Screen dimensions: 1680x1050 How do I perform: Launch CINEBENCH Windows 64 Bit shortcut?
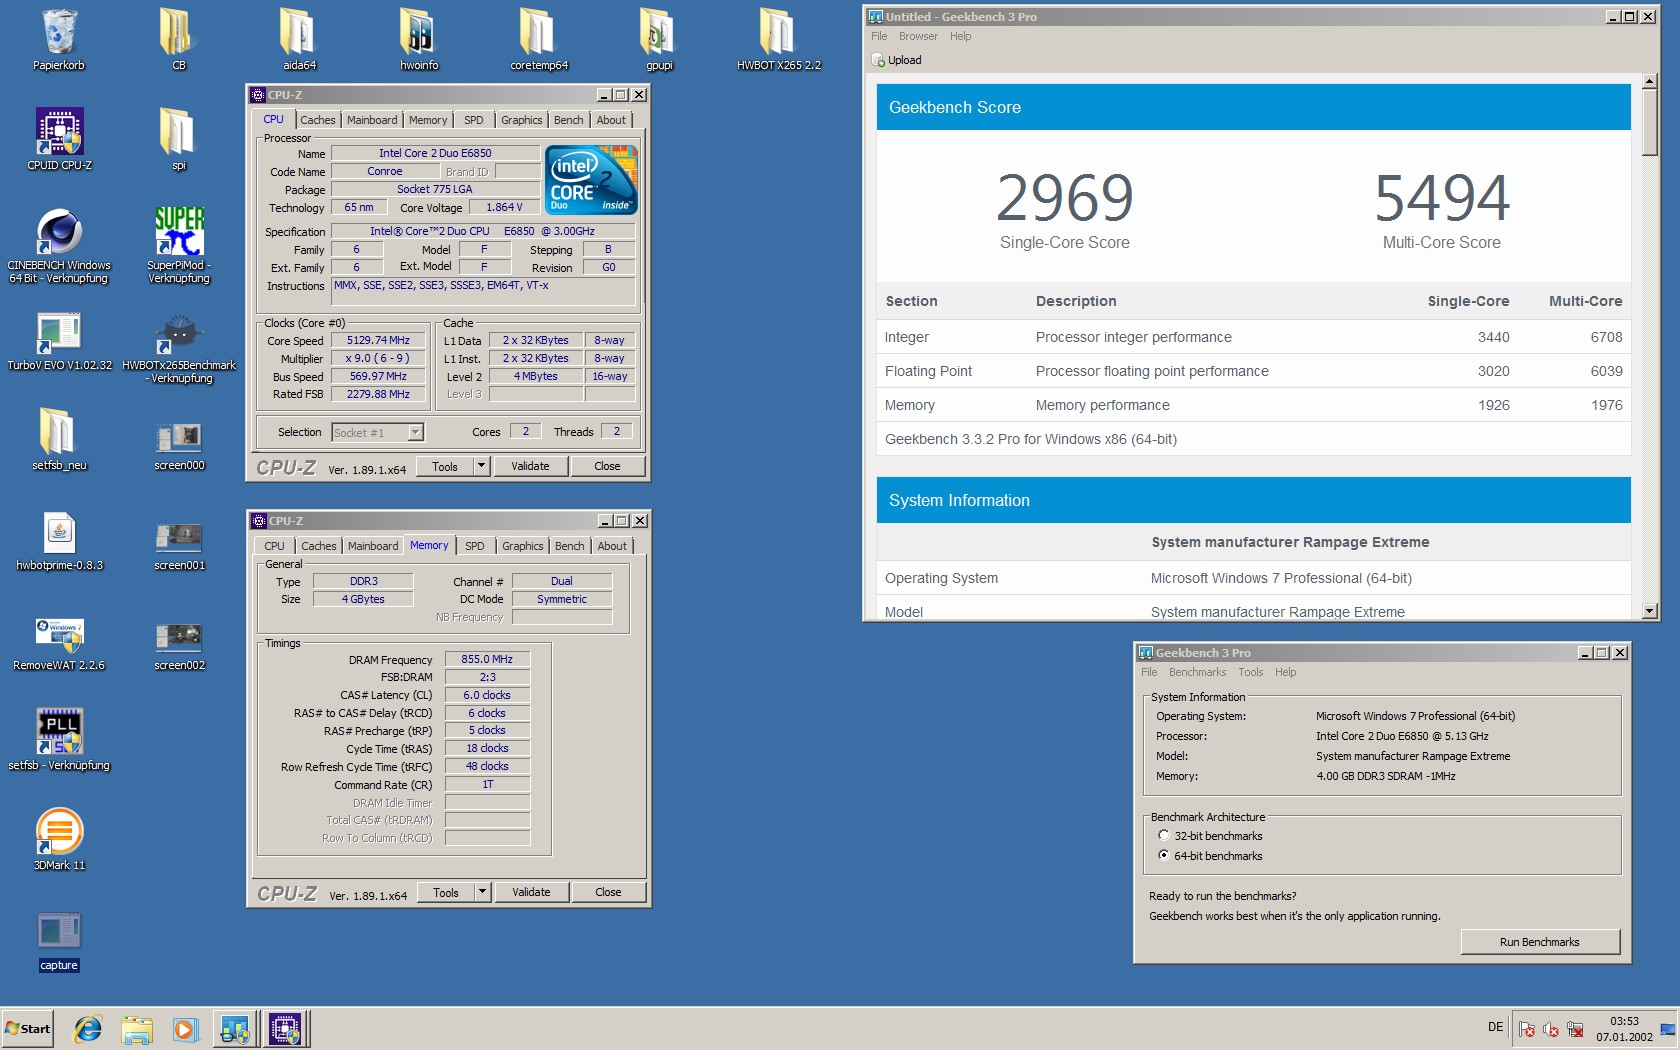click(59, 247)
